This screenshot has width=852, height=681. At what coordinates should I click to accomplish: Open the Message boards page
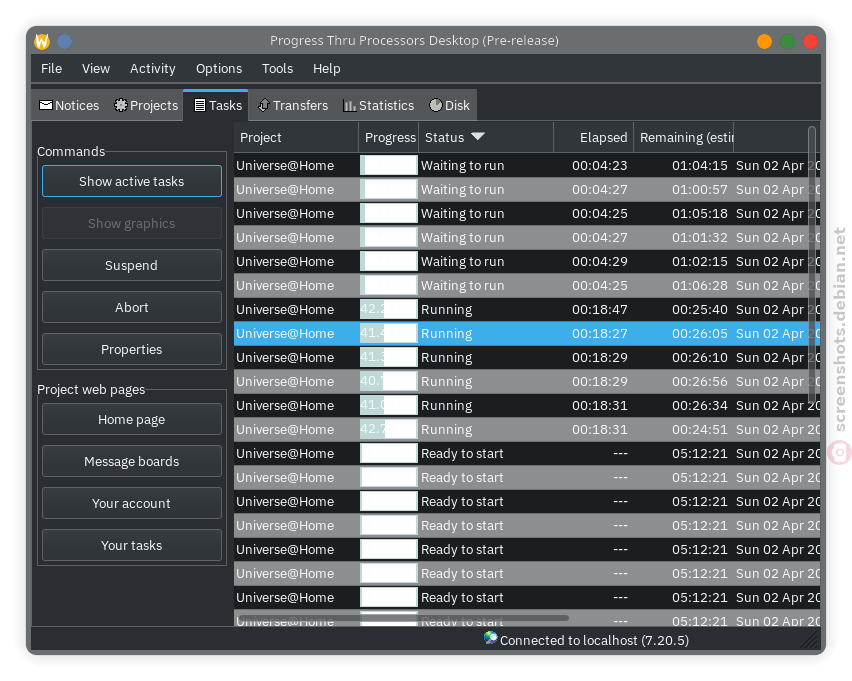(x=131, y=461)
